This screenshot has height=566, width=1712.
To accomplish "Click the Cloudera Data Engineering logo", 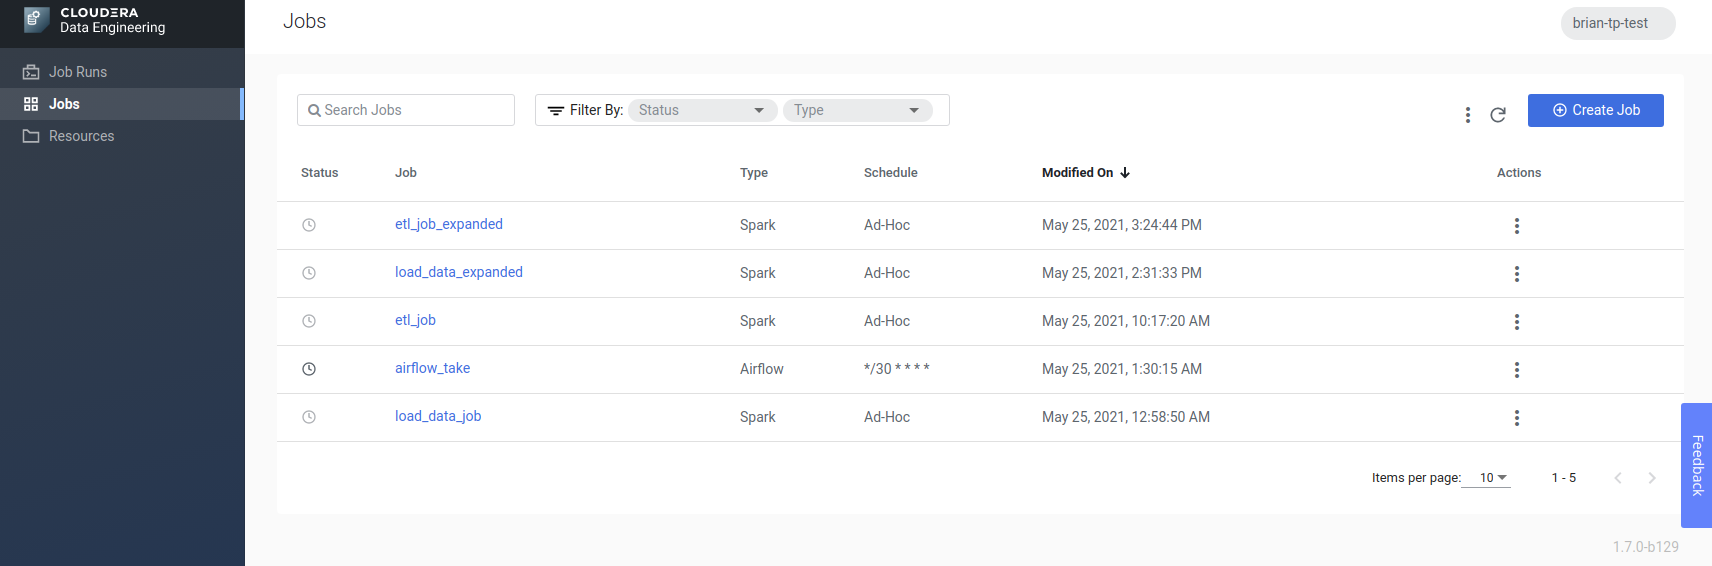I will tap(36, 20).
